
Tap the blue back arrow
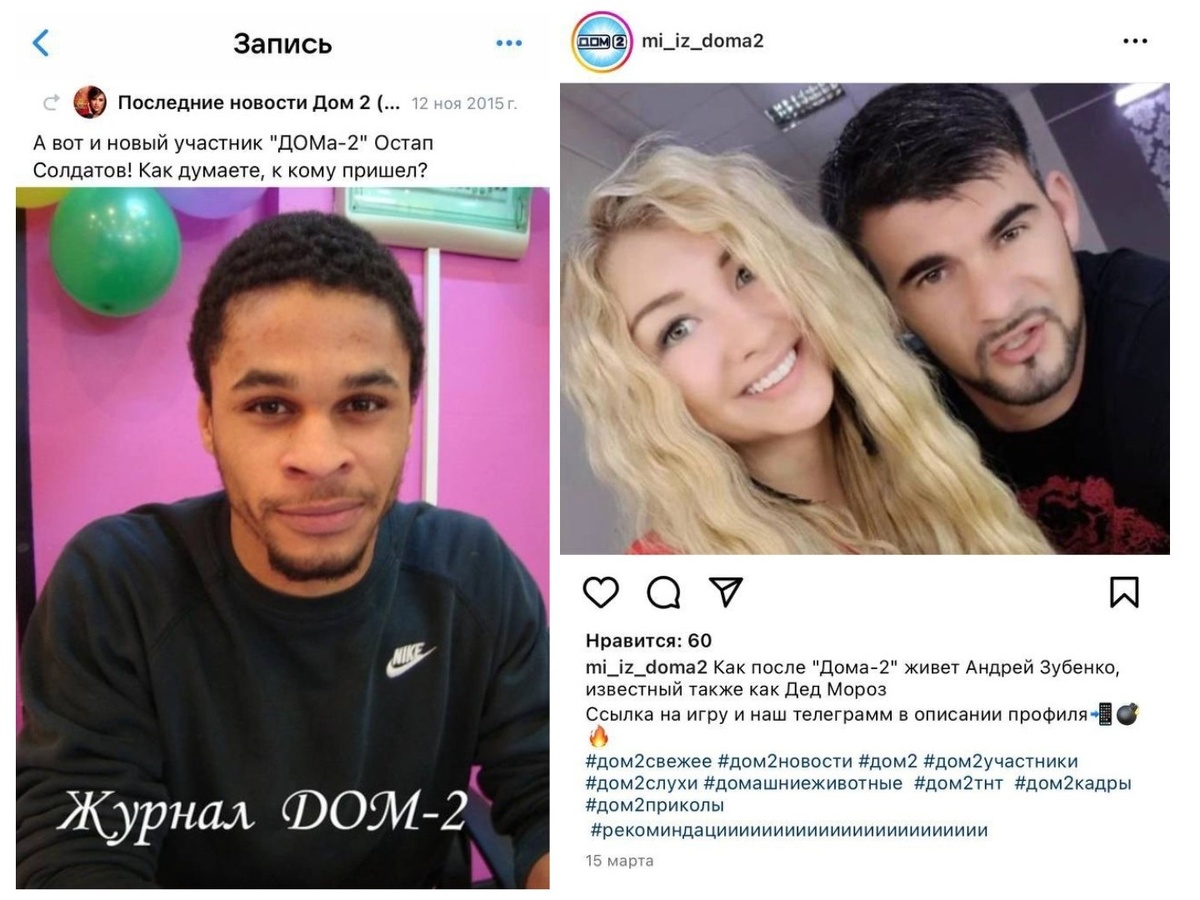point(40,43)
